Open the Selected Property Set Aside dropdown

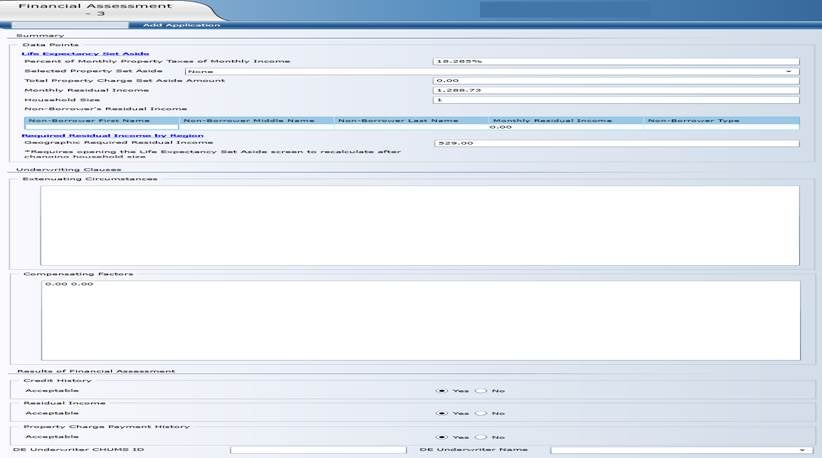click(x=492, y=71)
